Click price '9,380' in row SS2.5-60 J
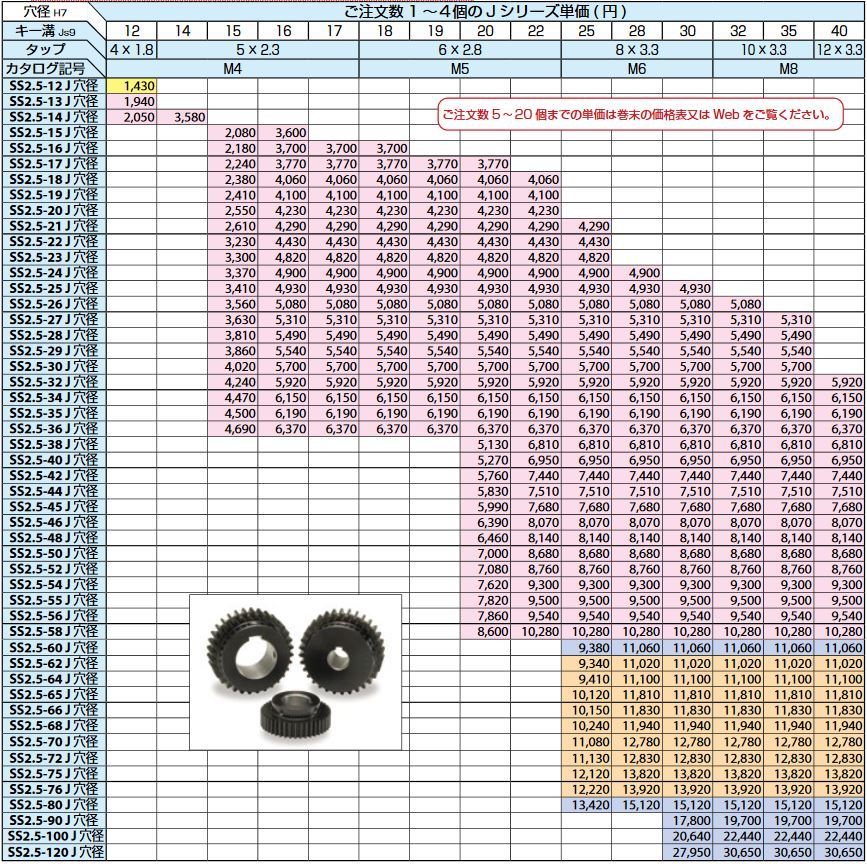The height and width of the screenshot is (864, 867). (x=587, y=648)
